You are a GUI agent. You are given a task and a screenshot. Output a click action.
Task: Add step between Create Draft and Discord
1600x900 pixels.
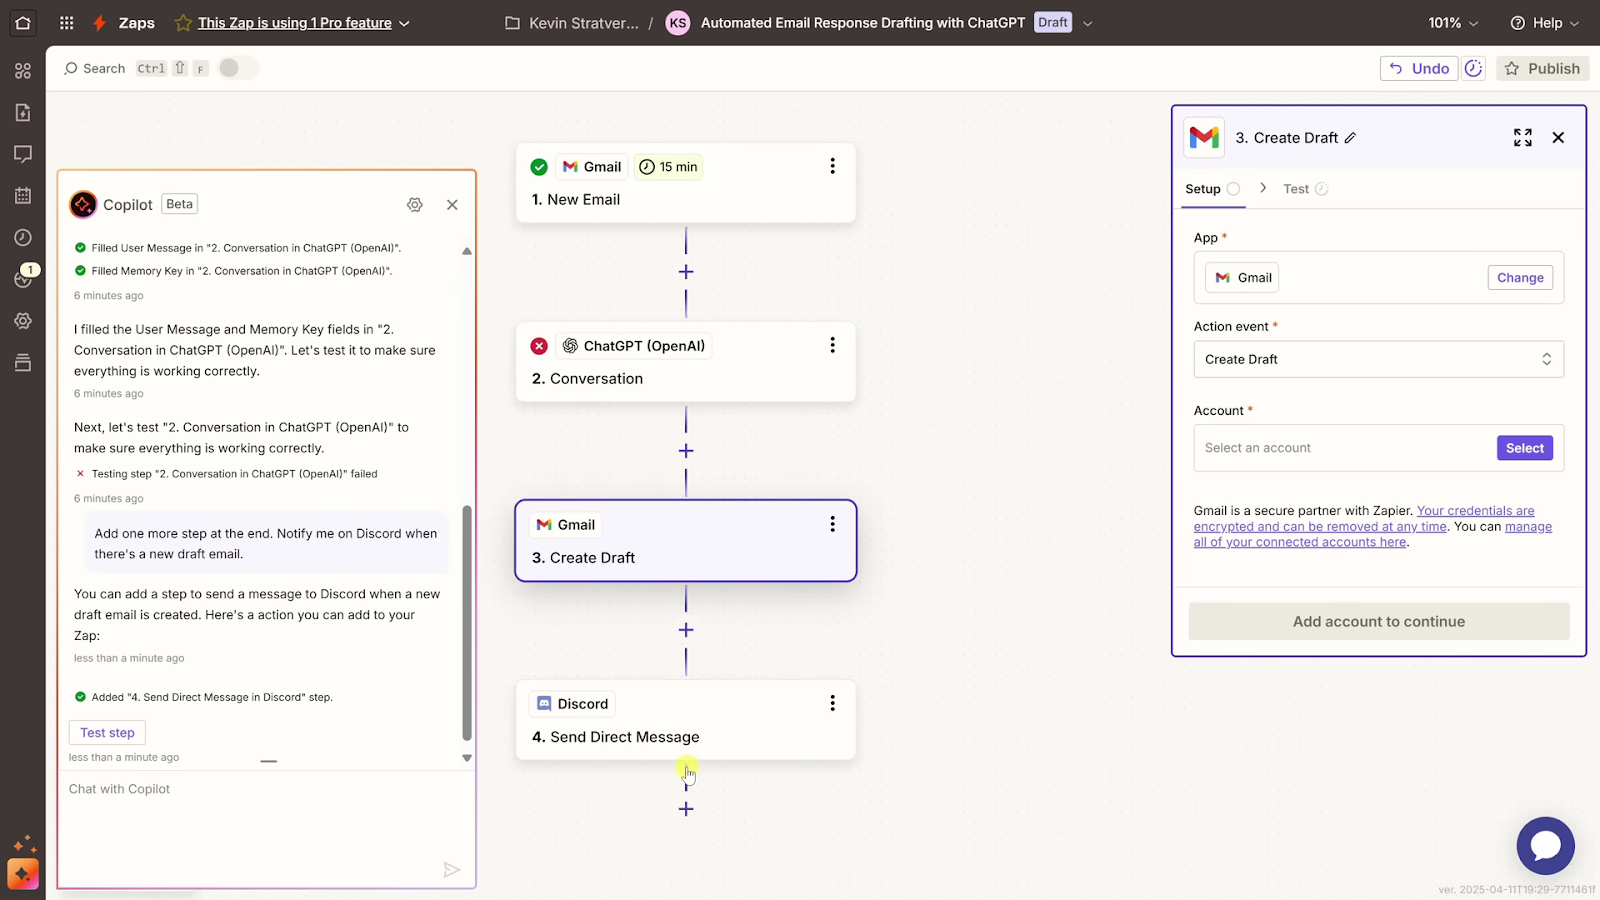click(x=686, y=630)
